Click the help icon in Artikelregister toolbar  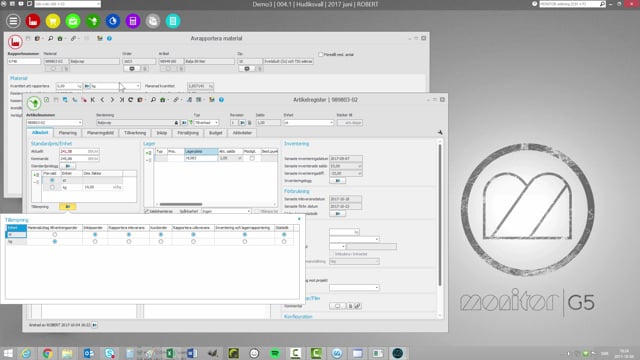221,100
